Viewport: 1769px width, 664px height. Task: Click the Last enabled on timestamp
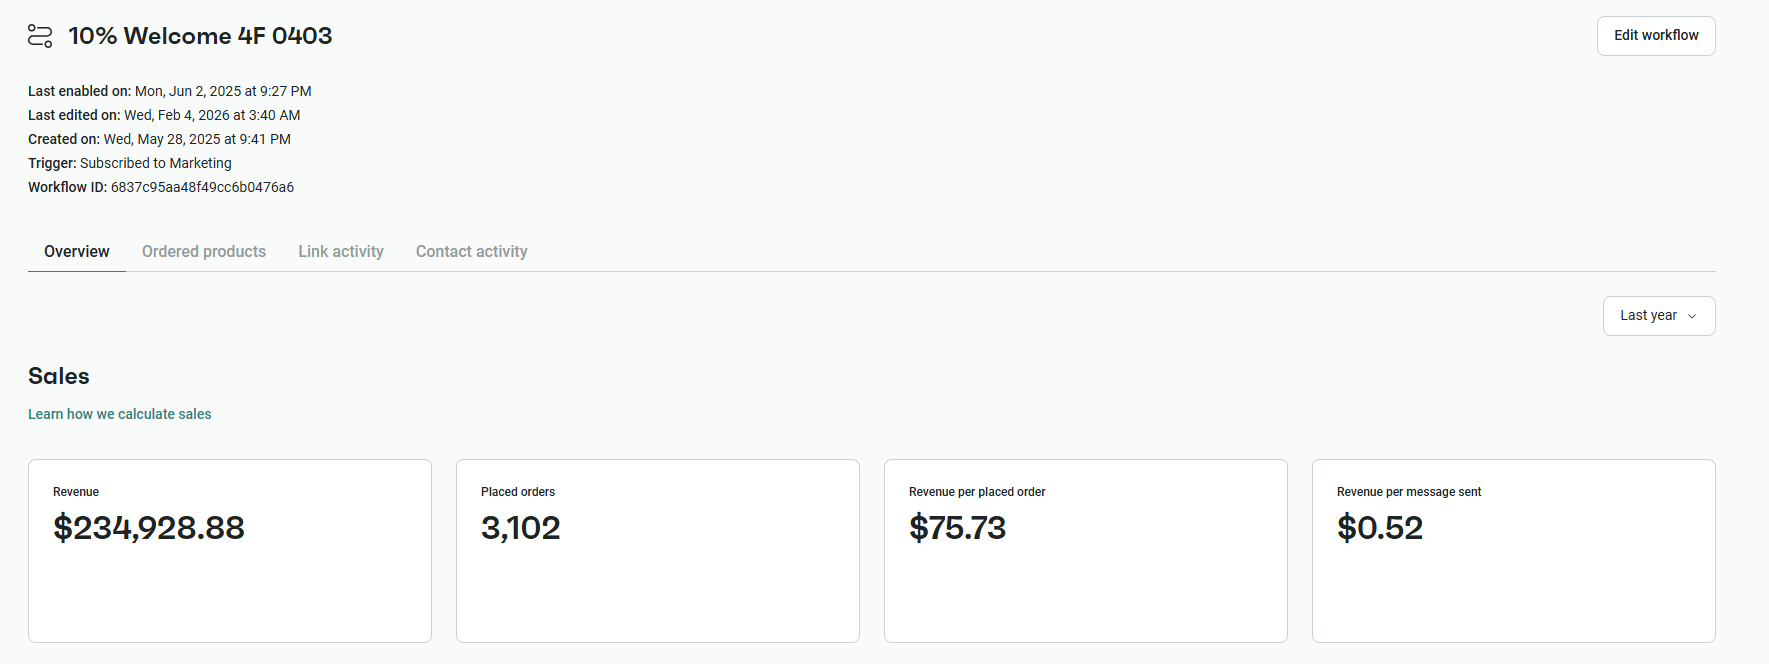(222, 91)
